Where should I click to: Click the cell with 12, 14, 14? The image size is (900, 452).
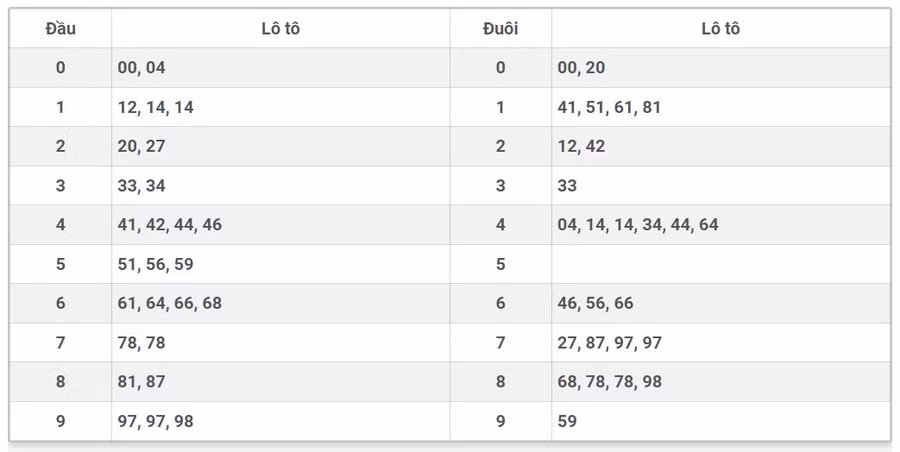[156, 107]
